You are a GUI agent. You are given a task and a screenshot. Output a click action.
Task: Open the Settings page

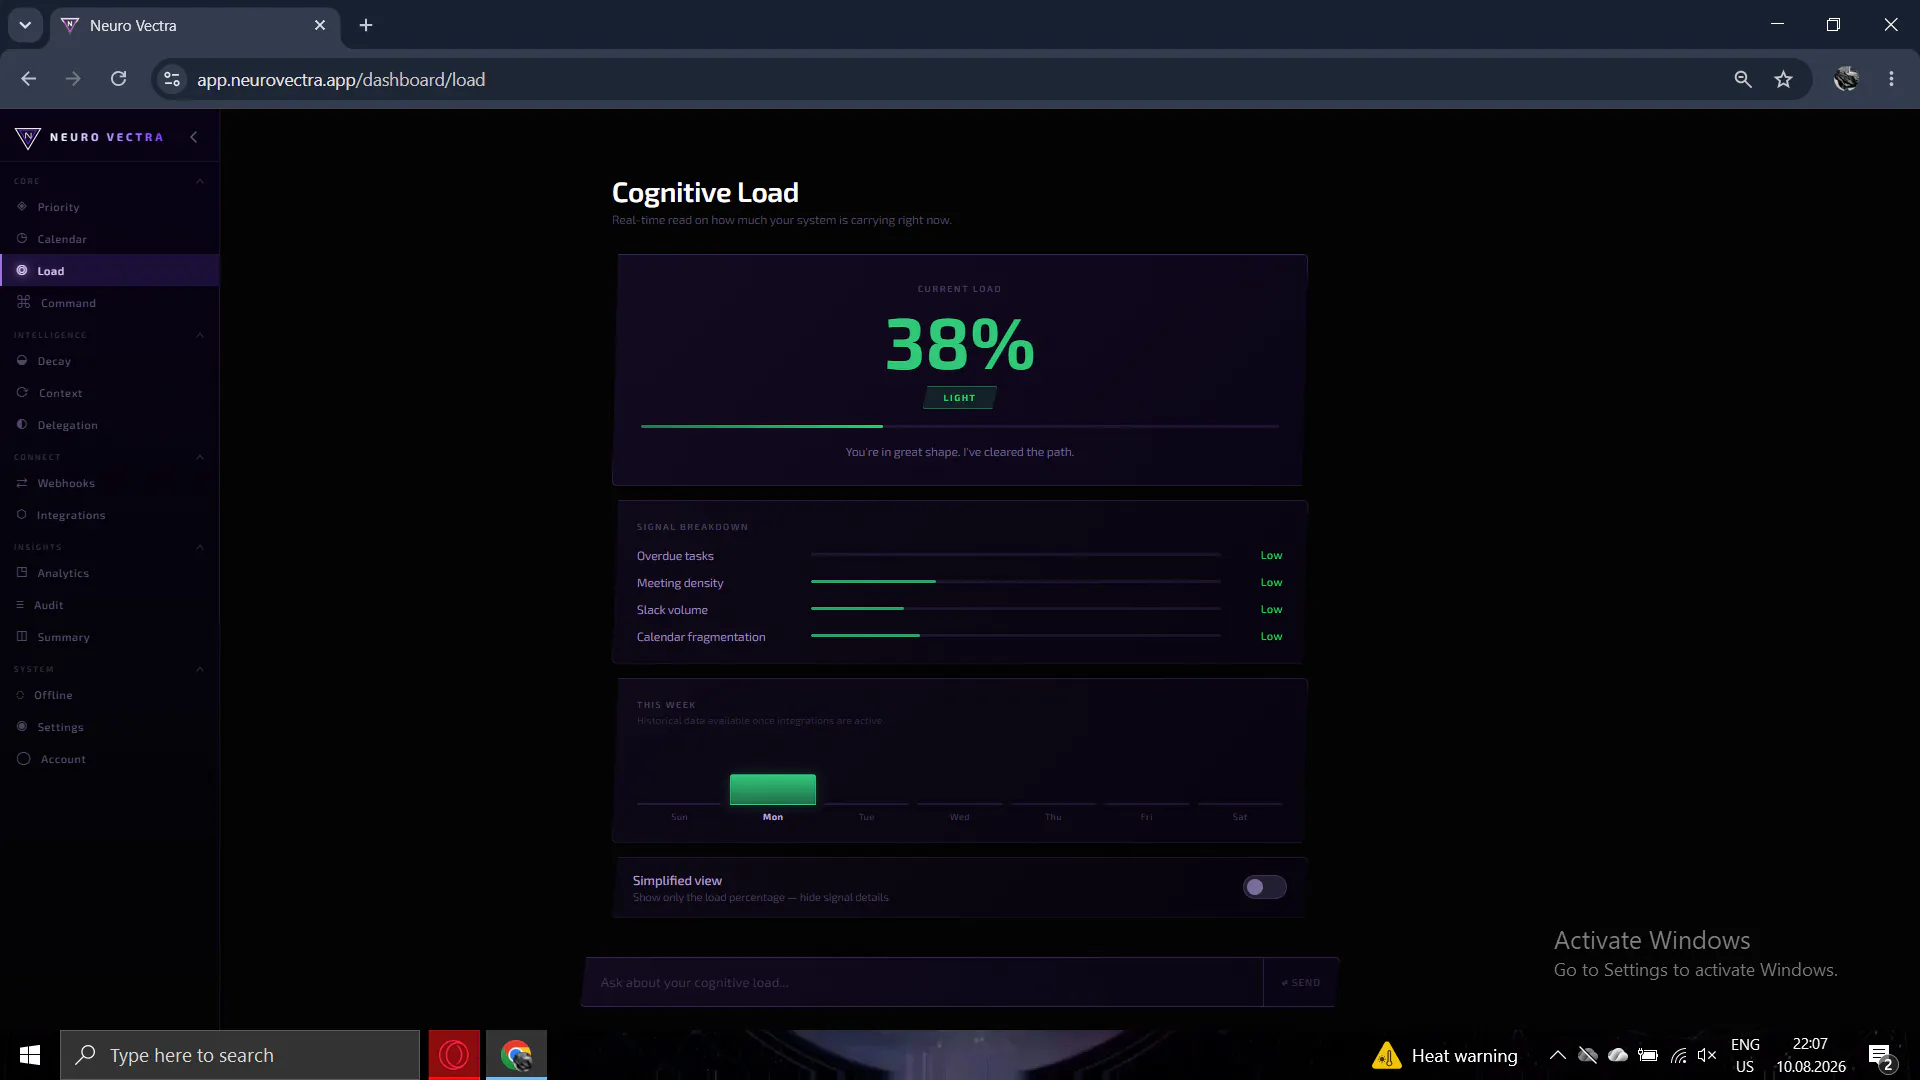tap(110, 727)
